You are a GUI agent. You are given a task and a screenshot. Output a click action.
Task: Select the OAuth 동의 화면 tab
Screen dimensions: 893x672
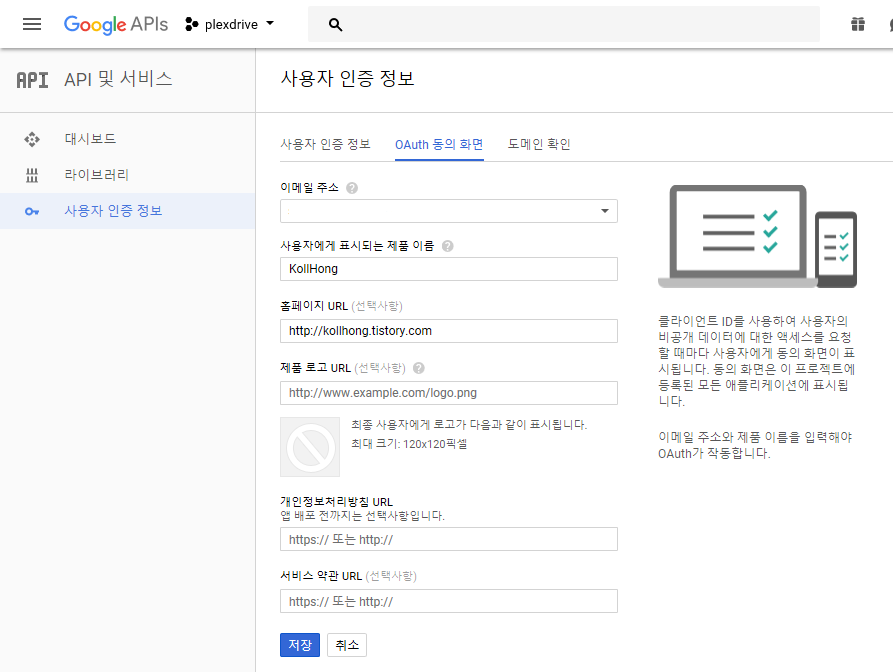pos(439,144)
